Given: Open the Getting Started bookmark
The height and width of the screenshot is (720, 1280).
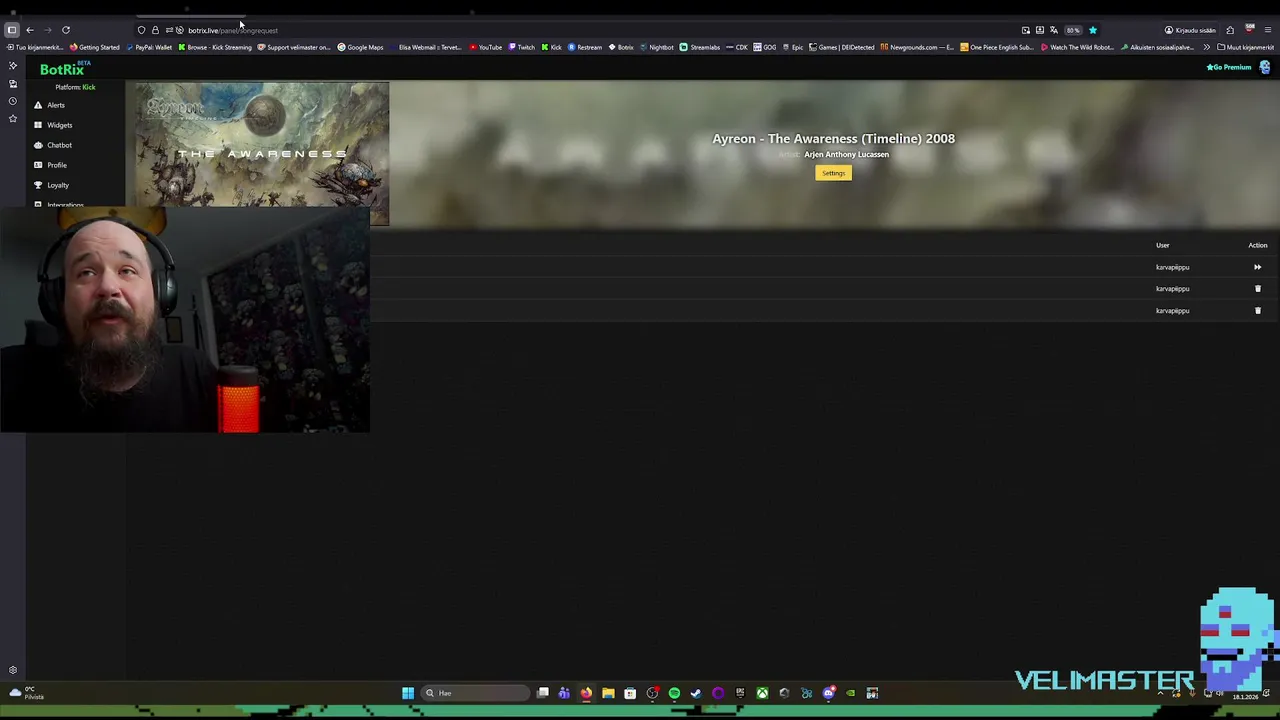Looking at the screenshot, I should 95,47.
